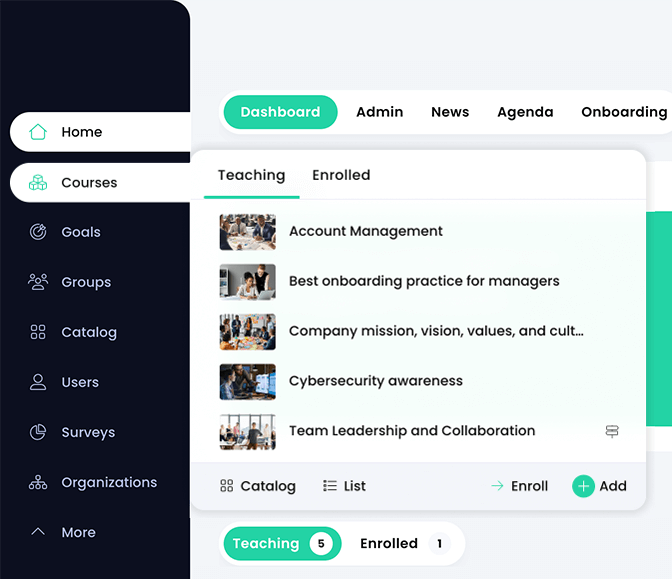
Task: Click the Catalog grid icon in sidebar
Action: point(38,332)
